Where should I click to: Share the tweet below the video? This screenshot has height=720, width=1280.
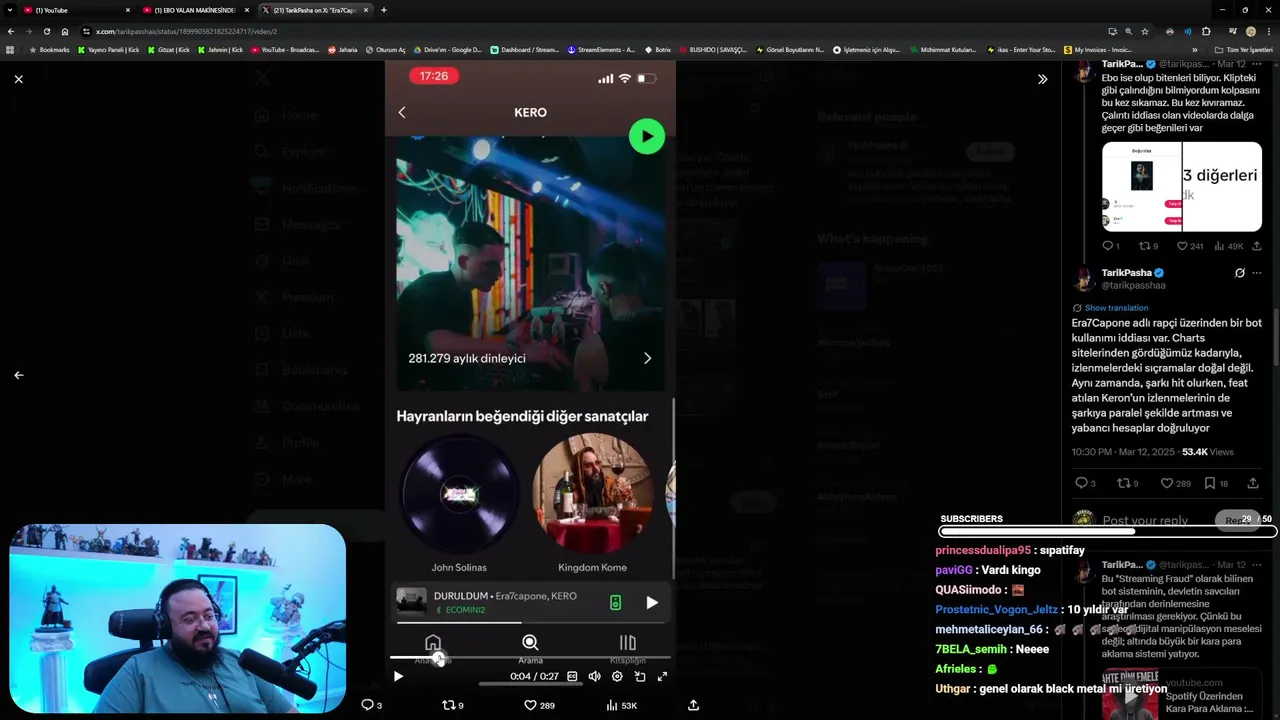click(693, 705)
